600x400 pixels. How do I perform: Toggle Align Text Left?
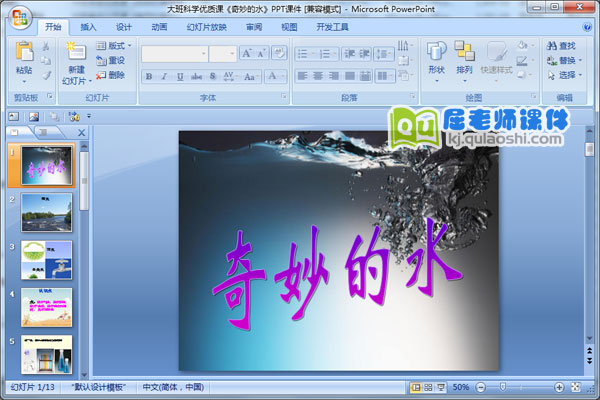pyautogui.click(x=302, y=76)
